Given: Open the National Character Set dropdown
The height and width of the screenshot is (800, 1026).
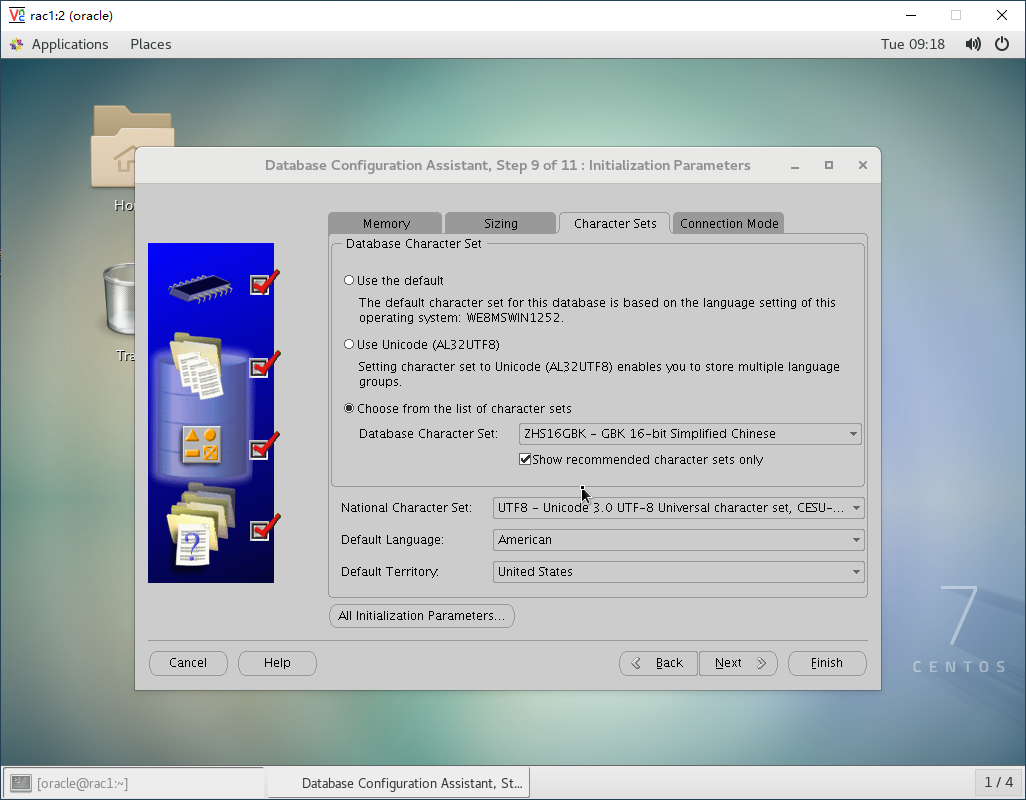Looking at the screenshot, I should [678, 508].
